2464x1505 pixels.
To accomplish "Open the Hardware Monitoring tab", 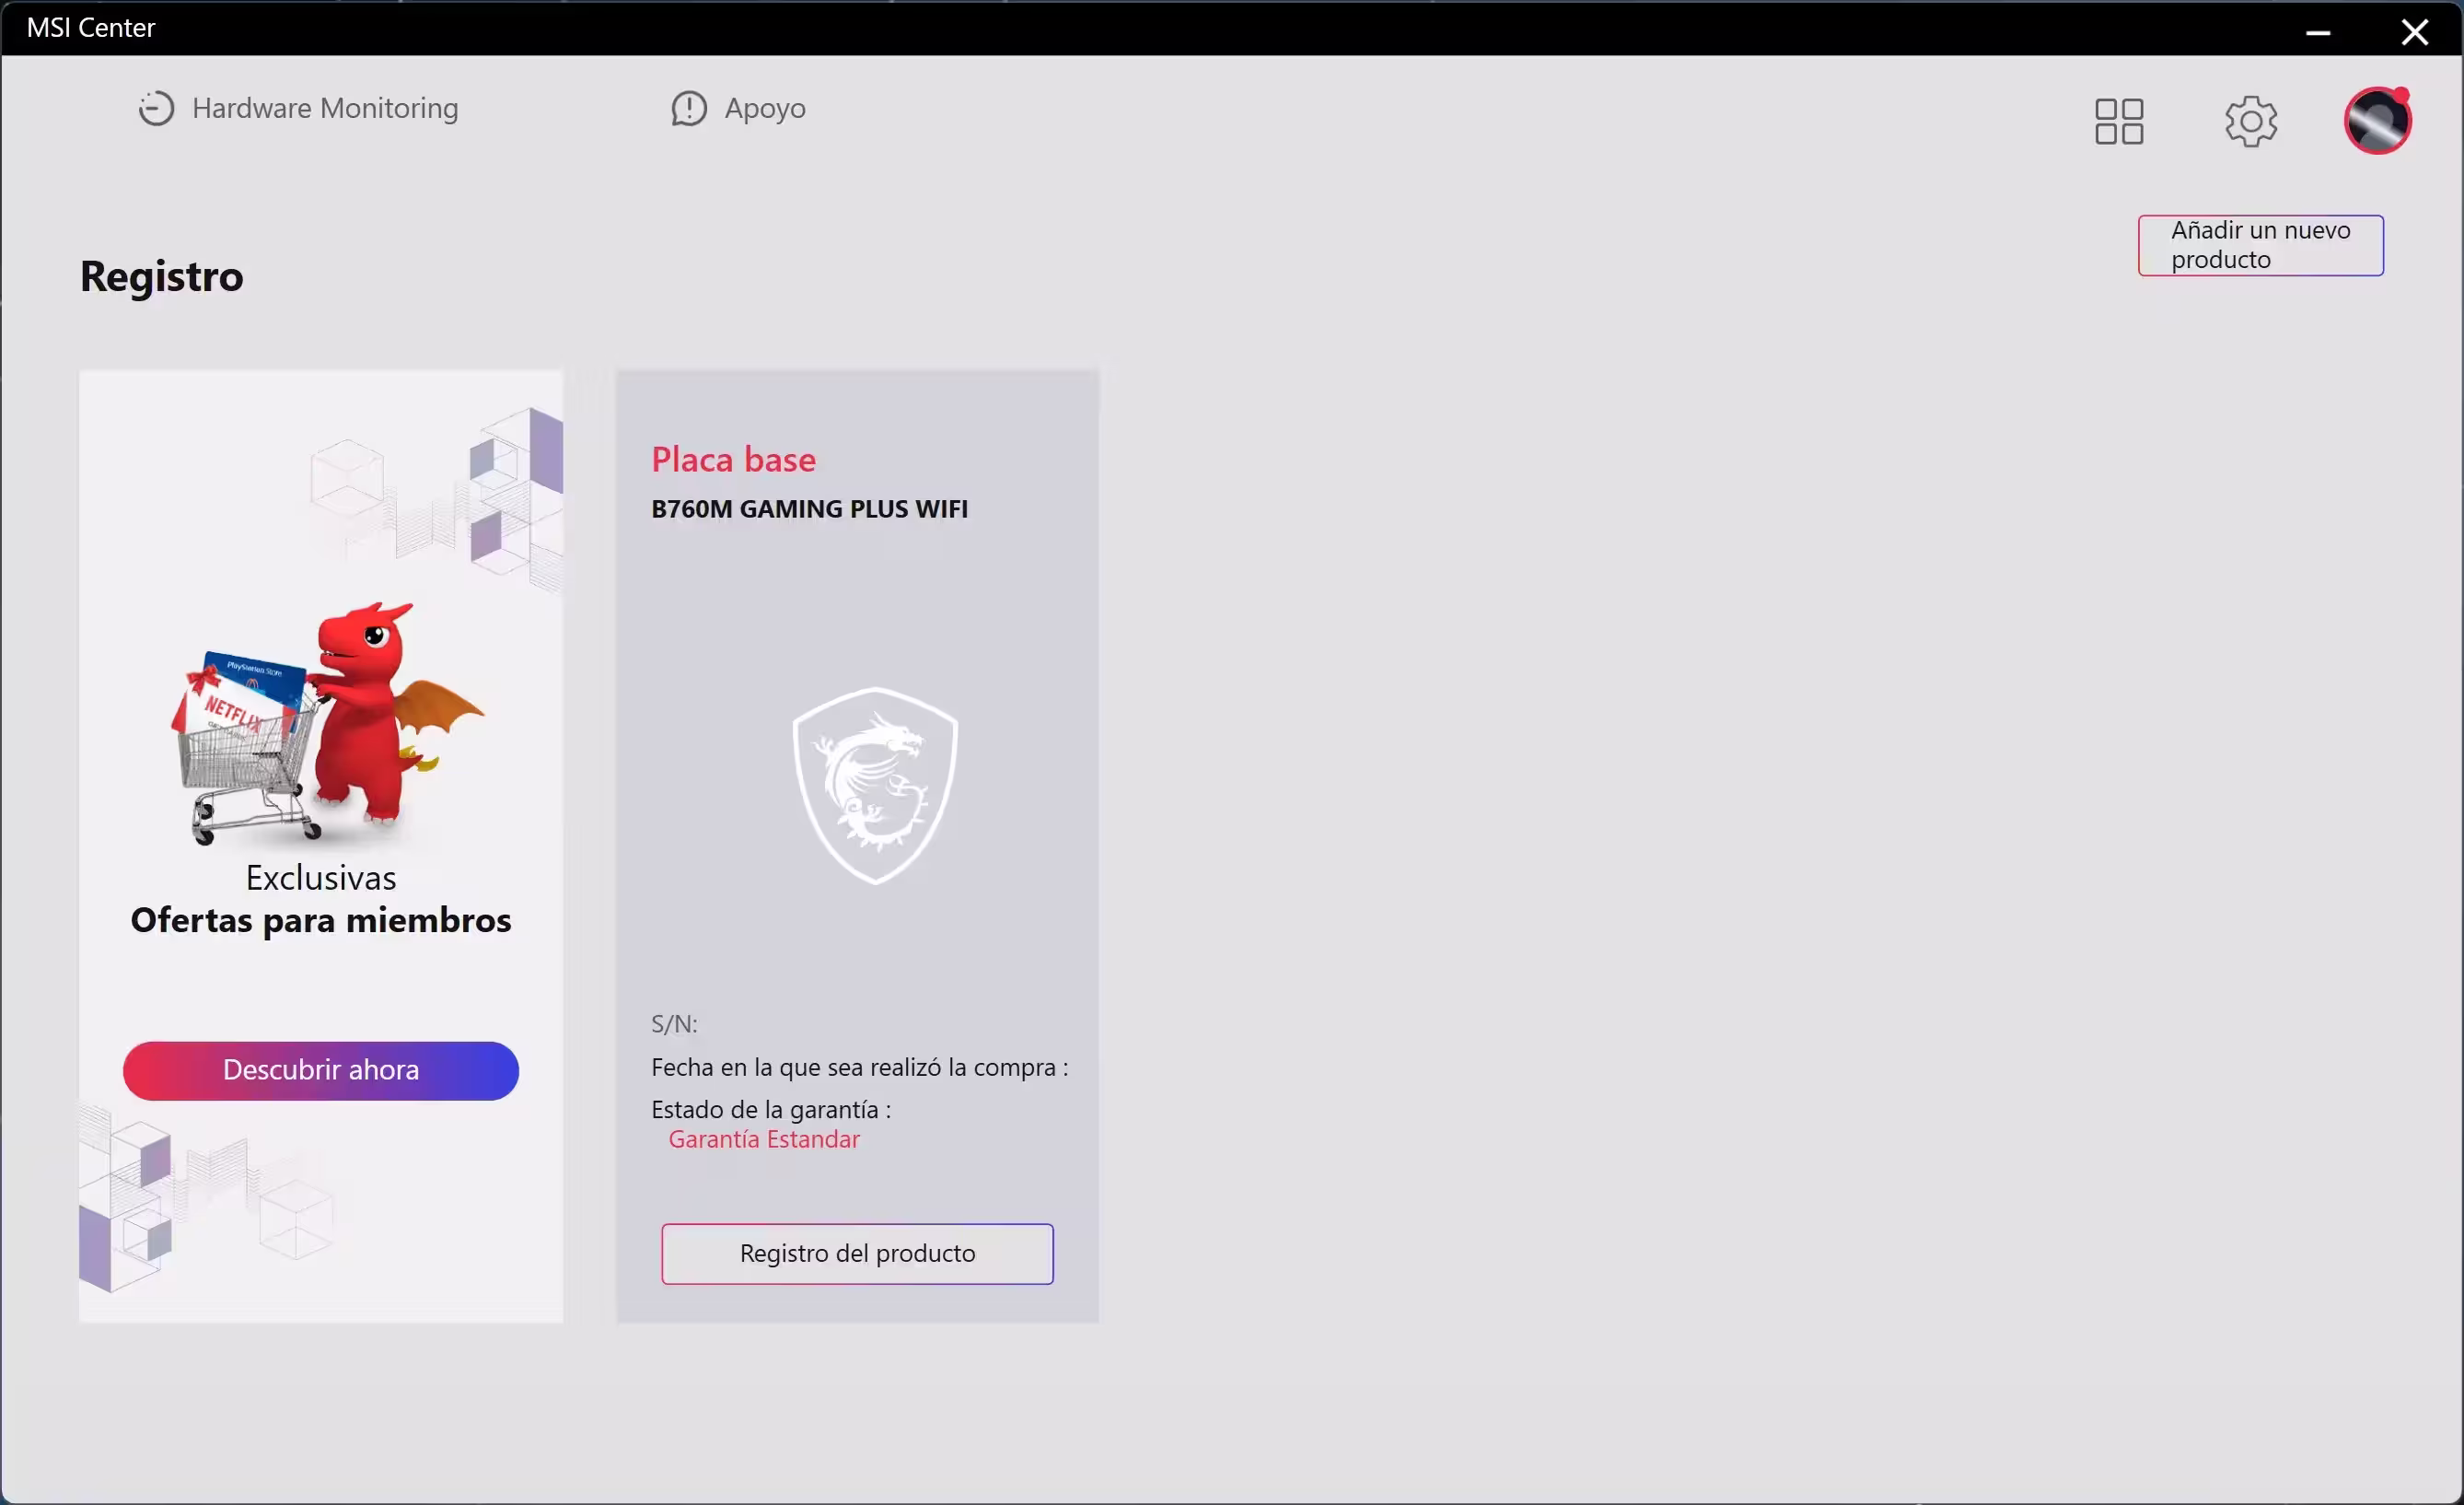I will [298, 108].
